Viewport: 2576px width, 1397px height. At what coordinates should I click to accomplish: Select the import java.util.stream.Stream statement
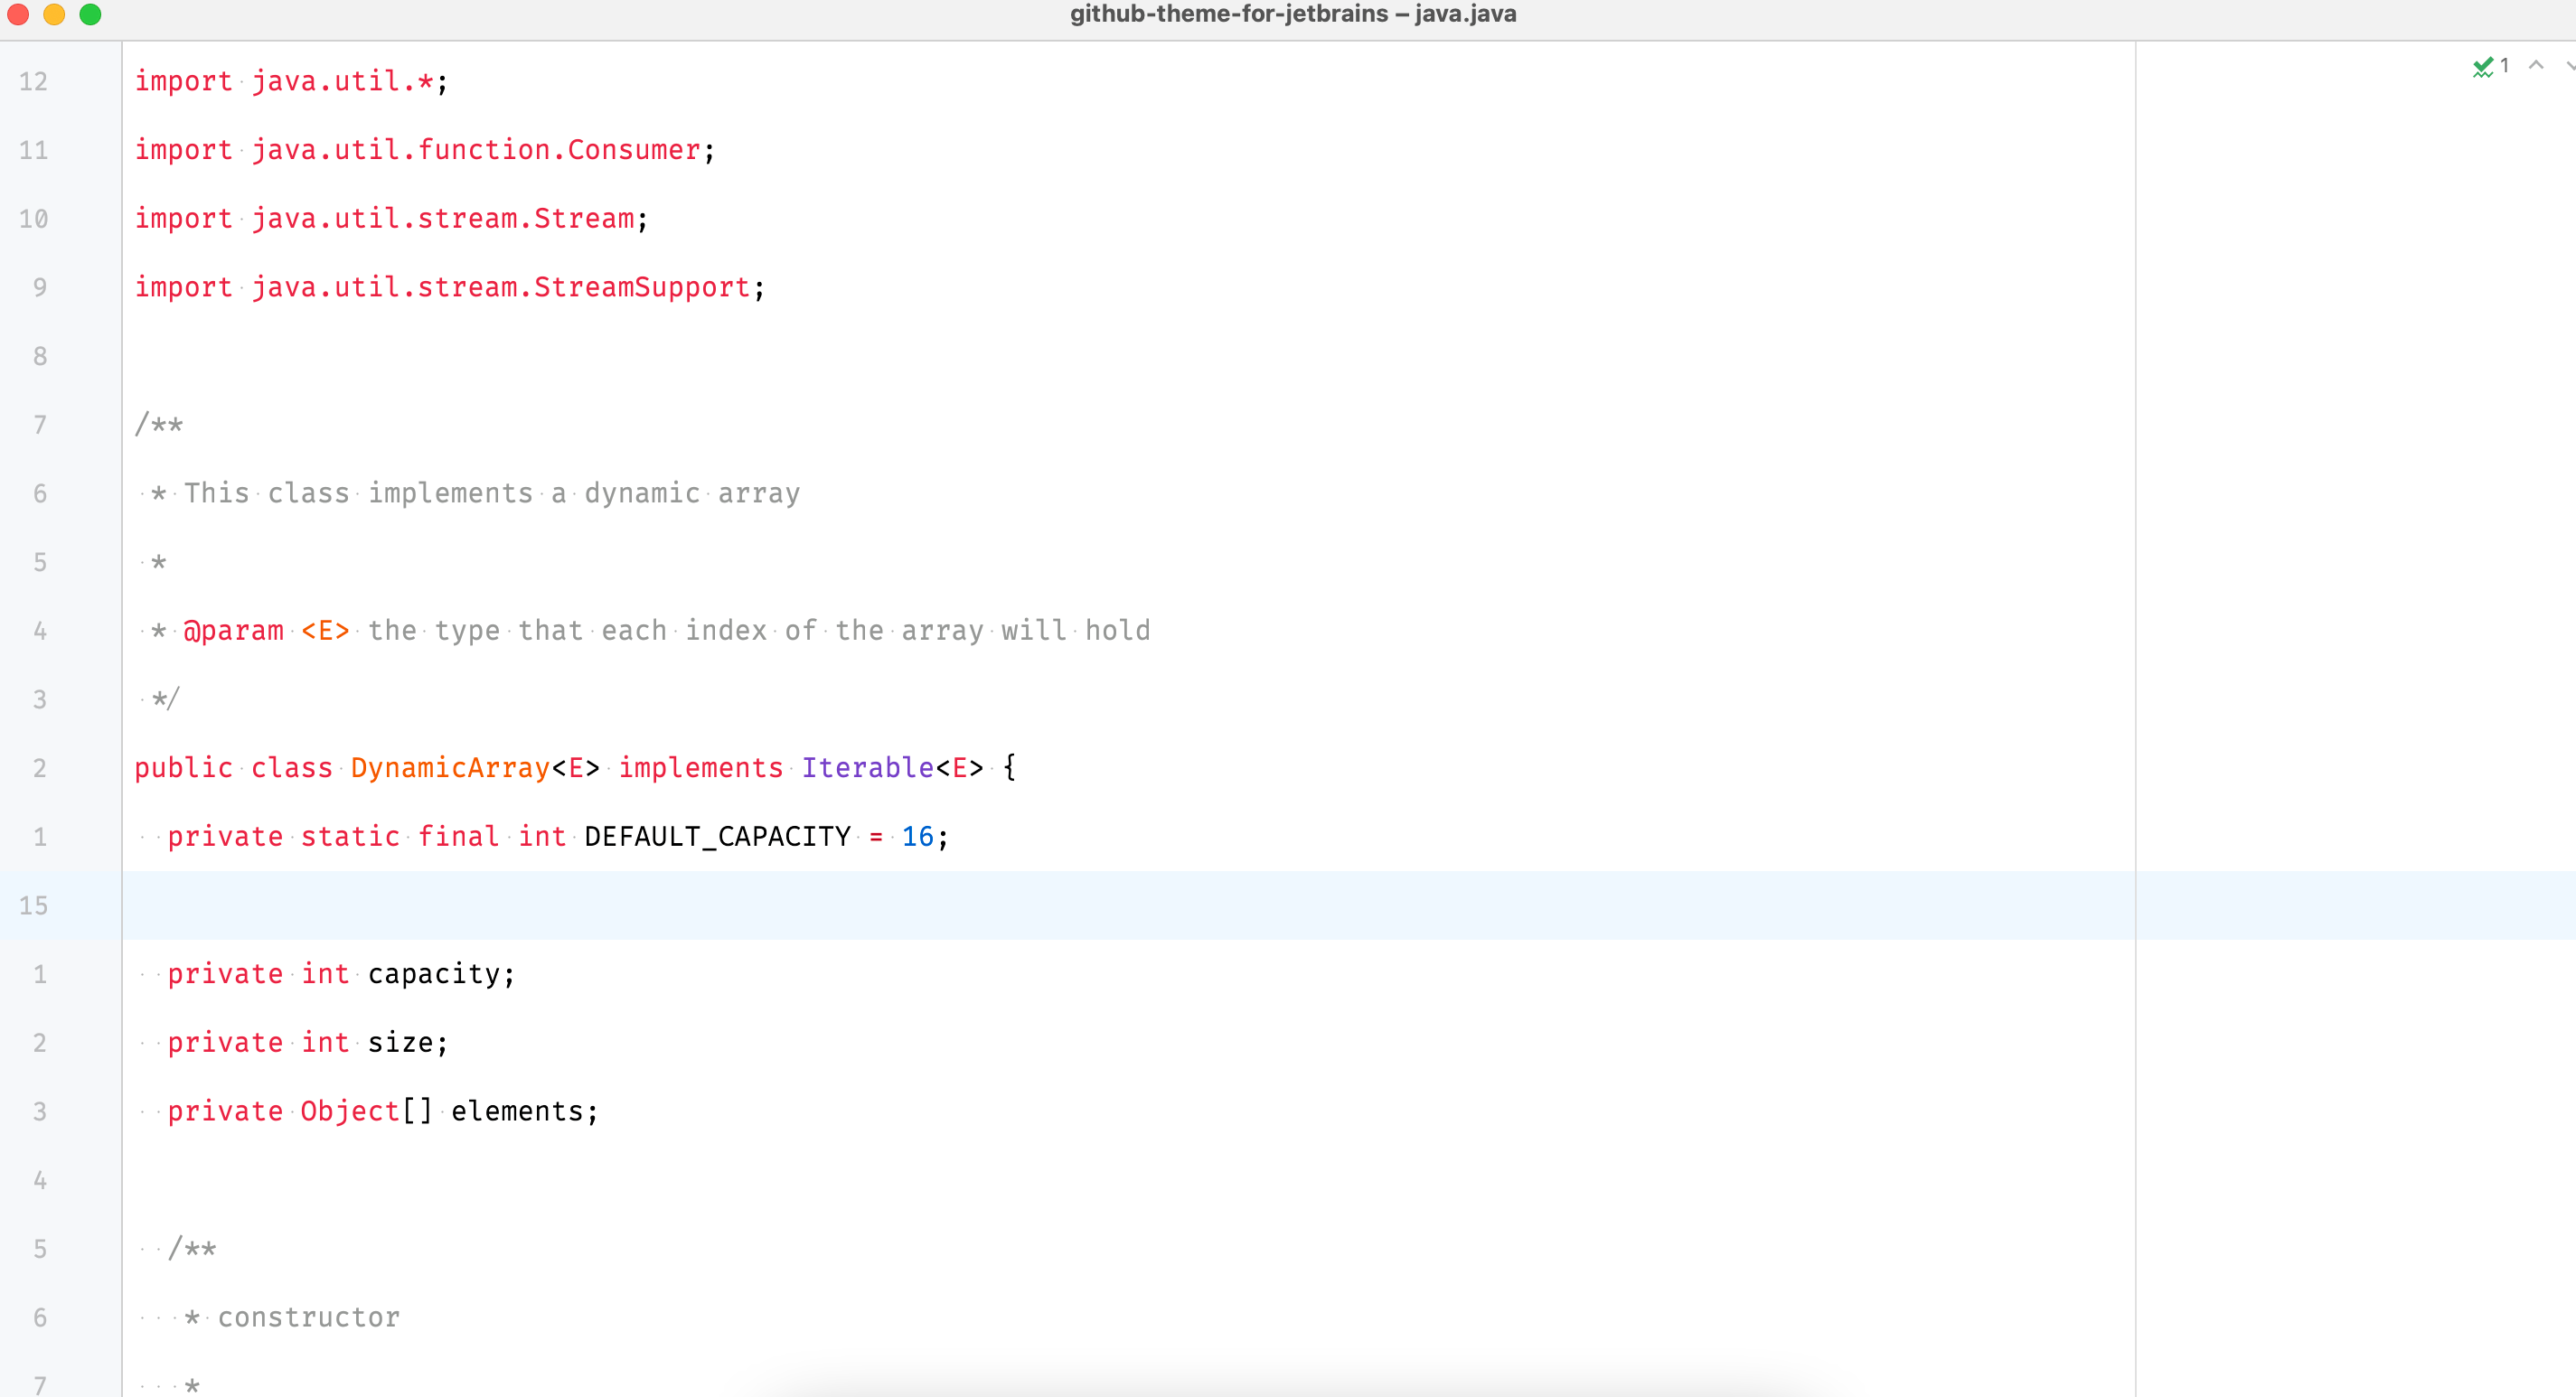tap(390, 218)
